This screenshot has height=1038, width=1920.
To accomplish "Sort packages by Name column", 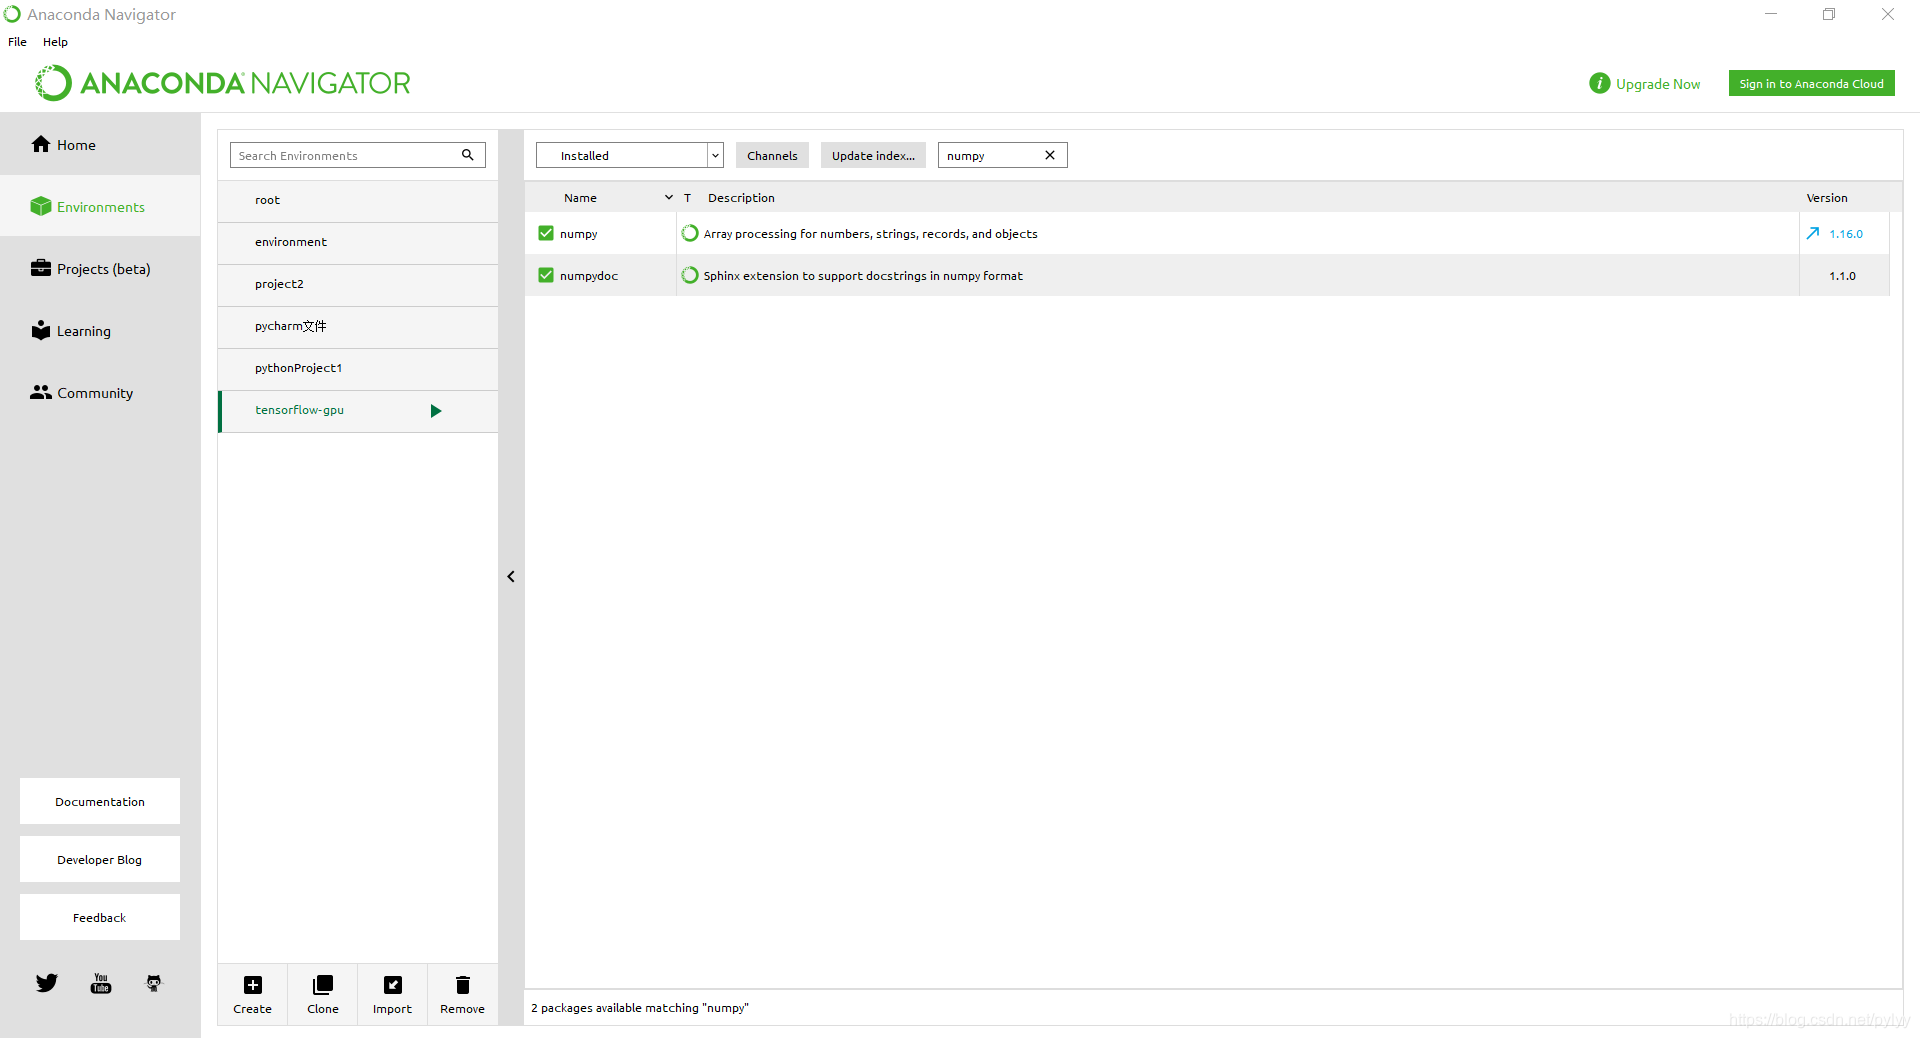I will (x=580, y=198).
